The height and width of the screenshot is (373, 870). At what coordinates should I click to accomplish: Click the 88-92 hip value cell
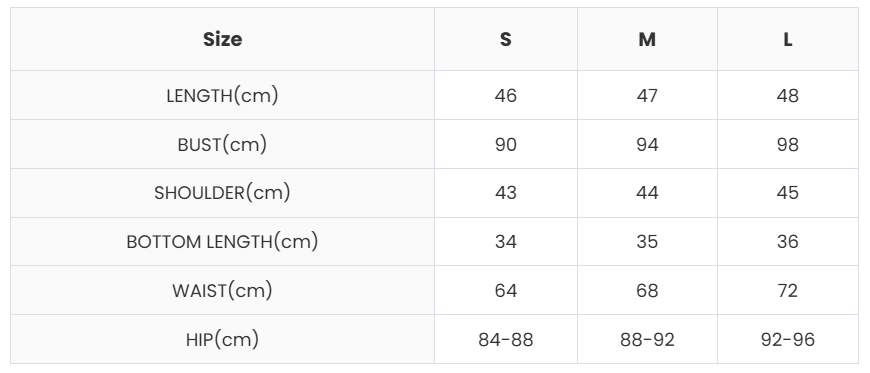647,339
